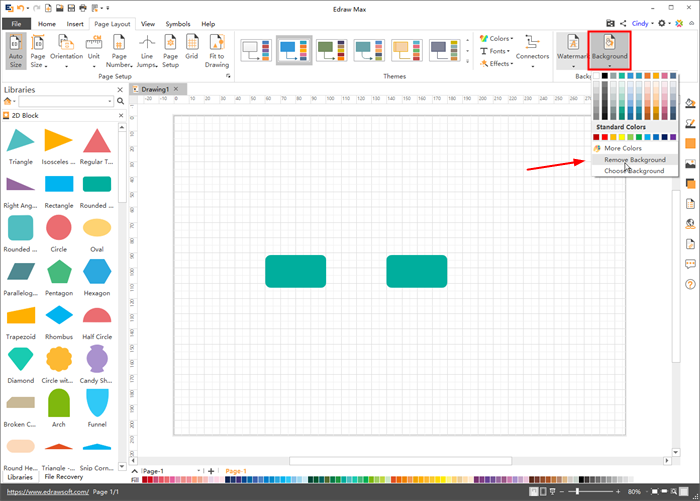The height and width of the screenshot is (501, 700).
Task: Open the File Recovery tab
Action: [64, 477]
